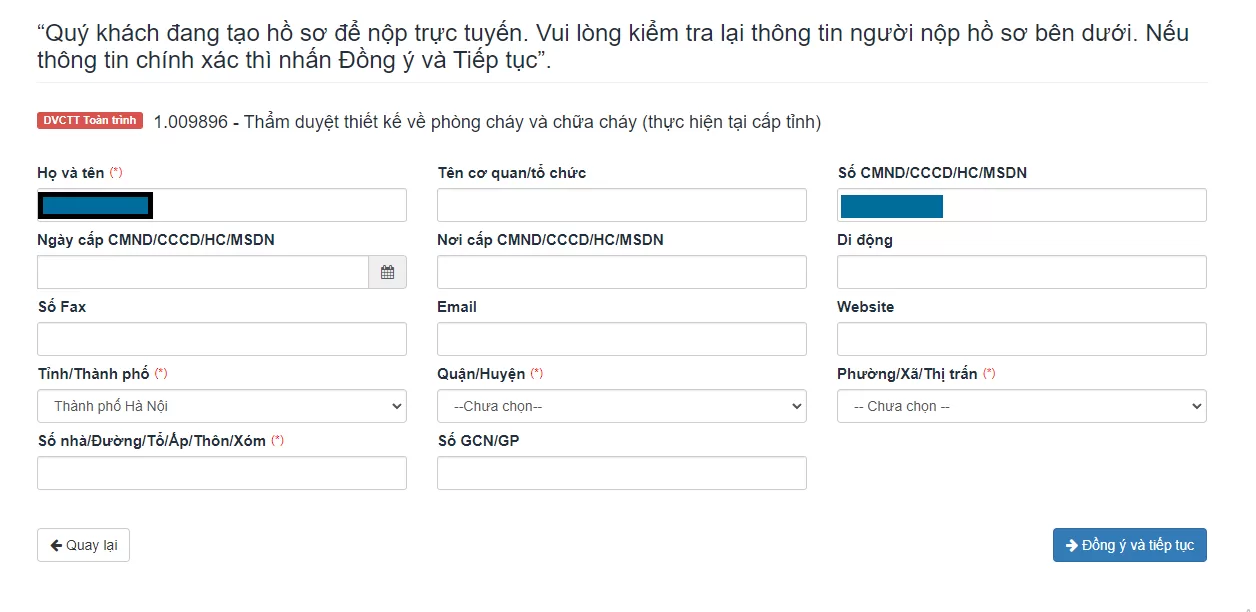Select the Số GCN/GP input box

coord(622,473)
